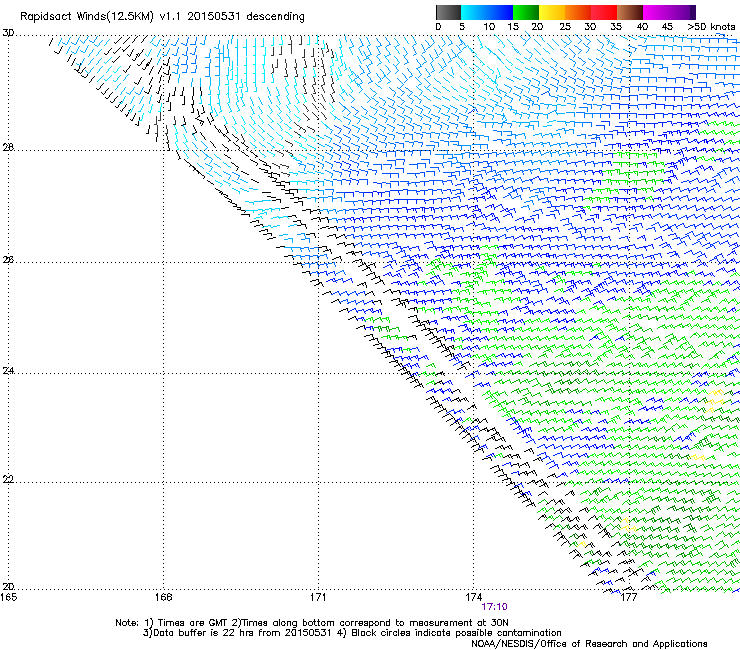This screenshot has height=650, width=740.
Task: Click the longitude label '174'
Action: [473, 597]
